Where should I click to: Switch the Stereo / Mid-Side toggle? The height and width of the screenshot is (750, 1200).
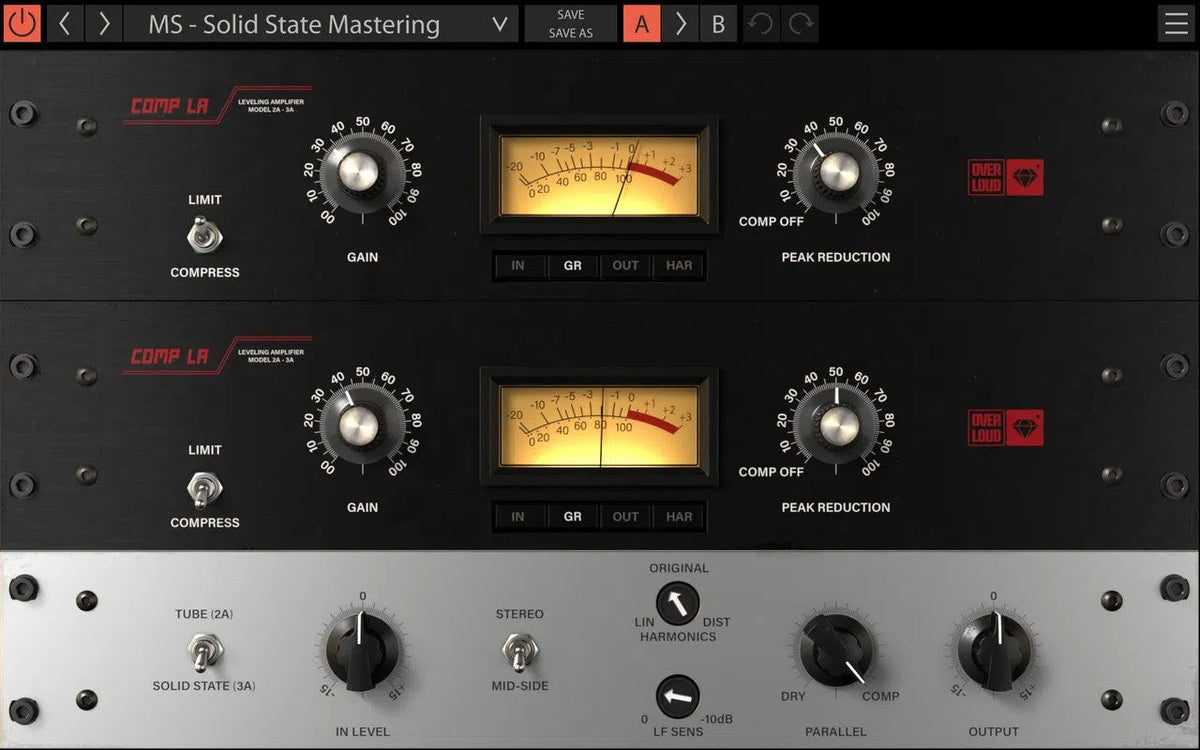[x=516, y=652]
